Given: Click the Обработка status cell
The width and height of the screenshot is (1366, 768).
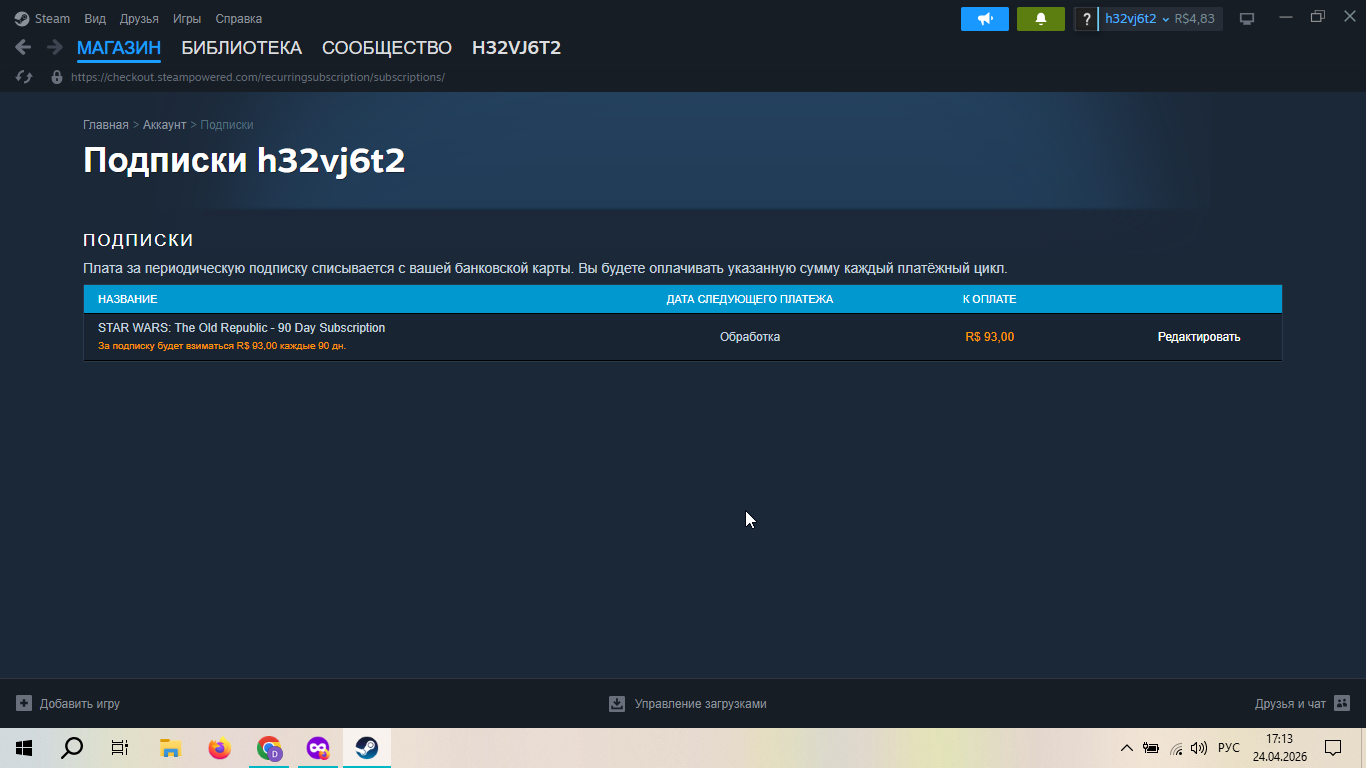Looking at the screenshot, I should pos(750,337).
